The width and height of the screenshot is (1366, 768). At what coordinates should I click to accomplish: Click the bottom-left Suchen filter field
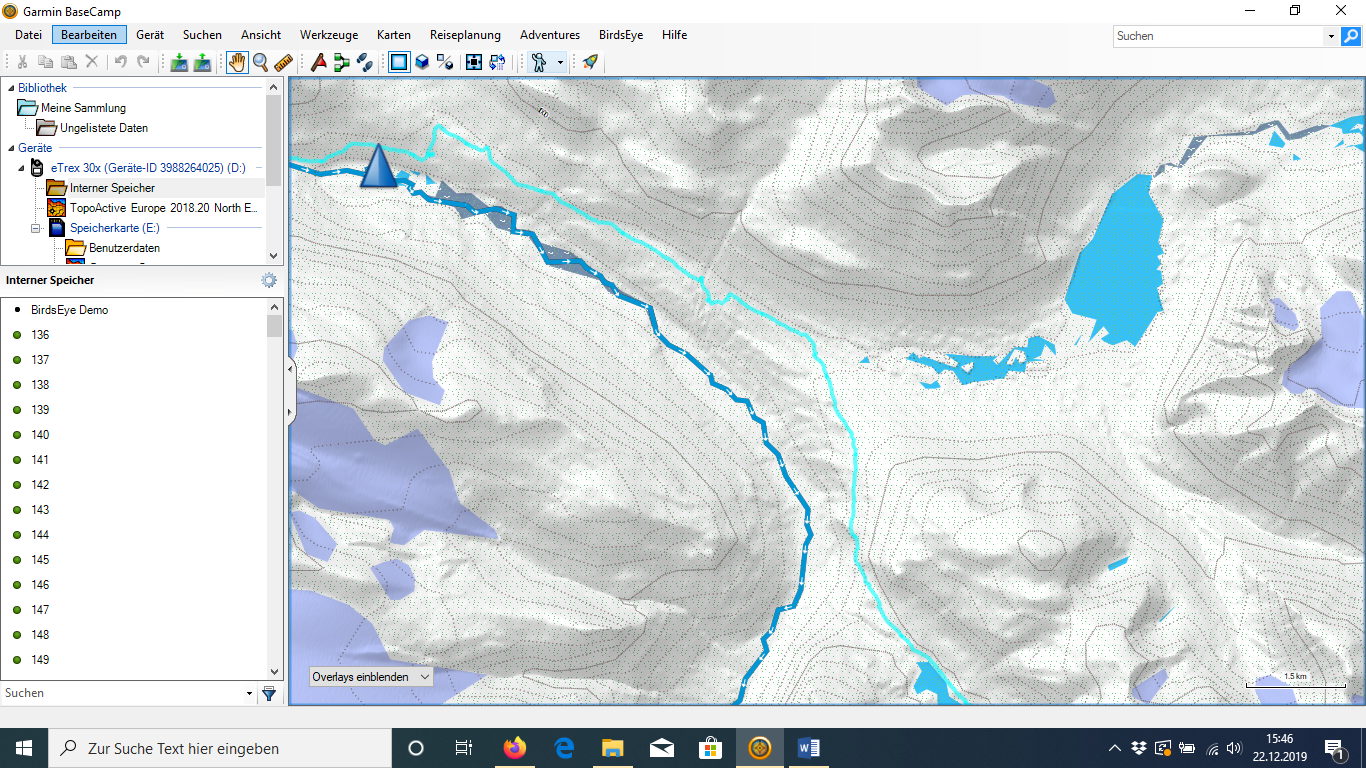122,693
